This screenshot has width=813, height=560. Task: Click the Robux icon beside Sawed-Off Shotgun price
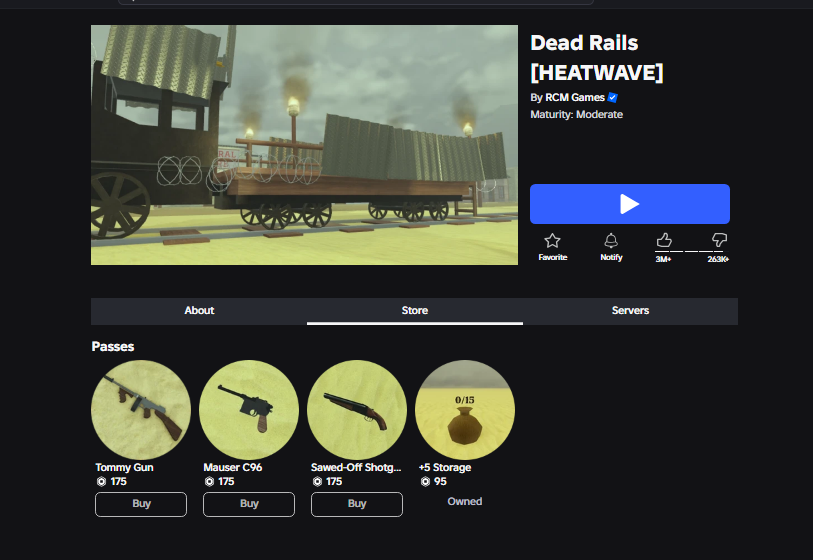tap(317, 482)
